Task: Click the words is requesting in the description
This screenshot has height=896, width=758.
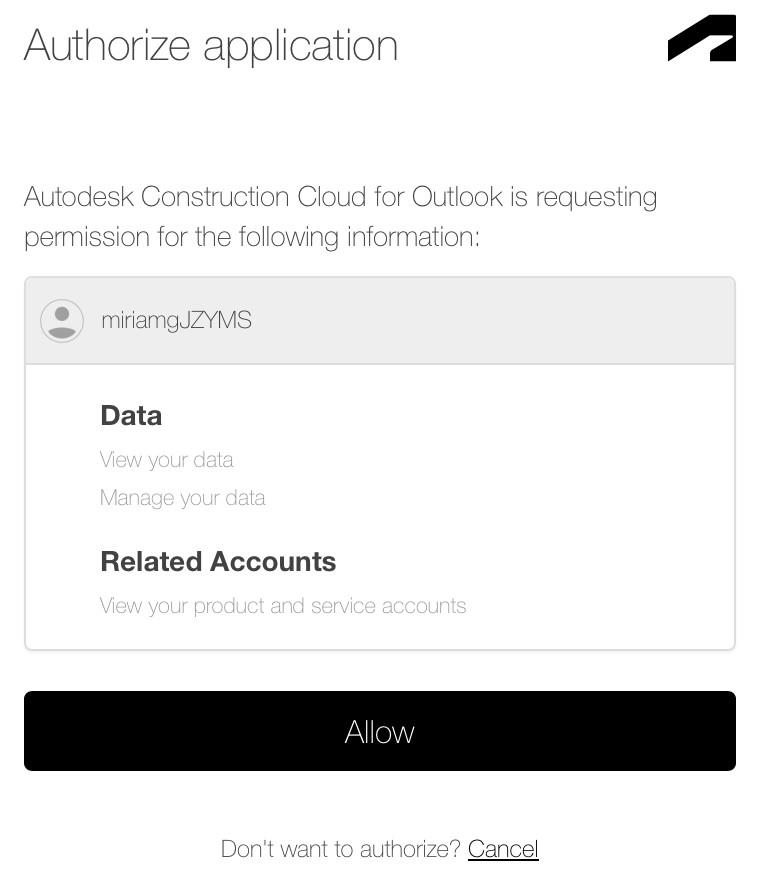Action: click(x=583, y=197)
